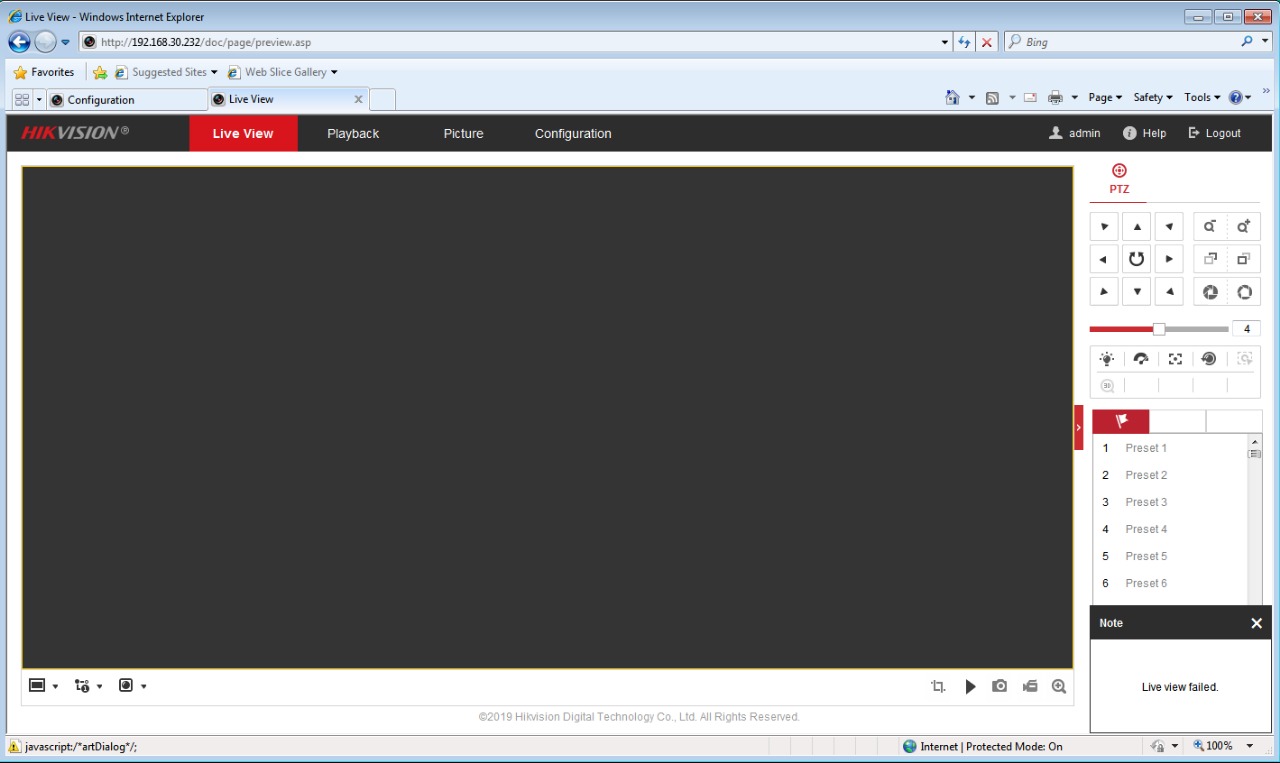
Task: Click the PTZ speed slider handle
Action: coord(1159,329)
